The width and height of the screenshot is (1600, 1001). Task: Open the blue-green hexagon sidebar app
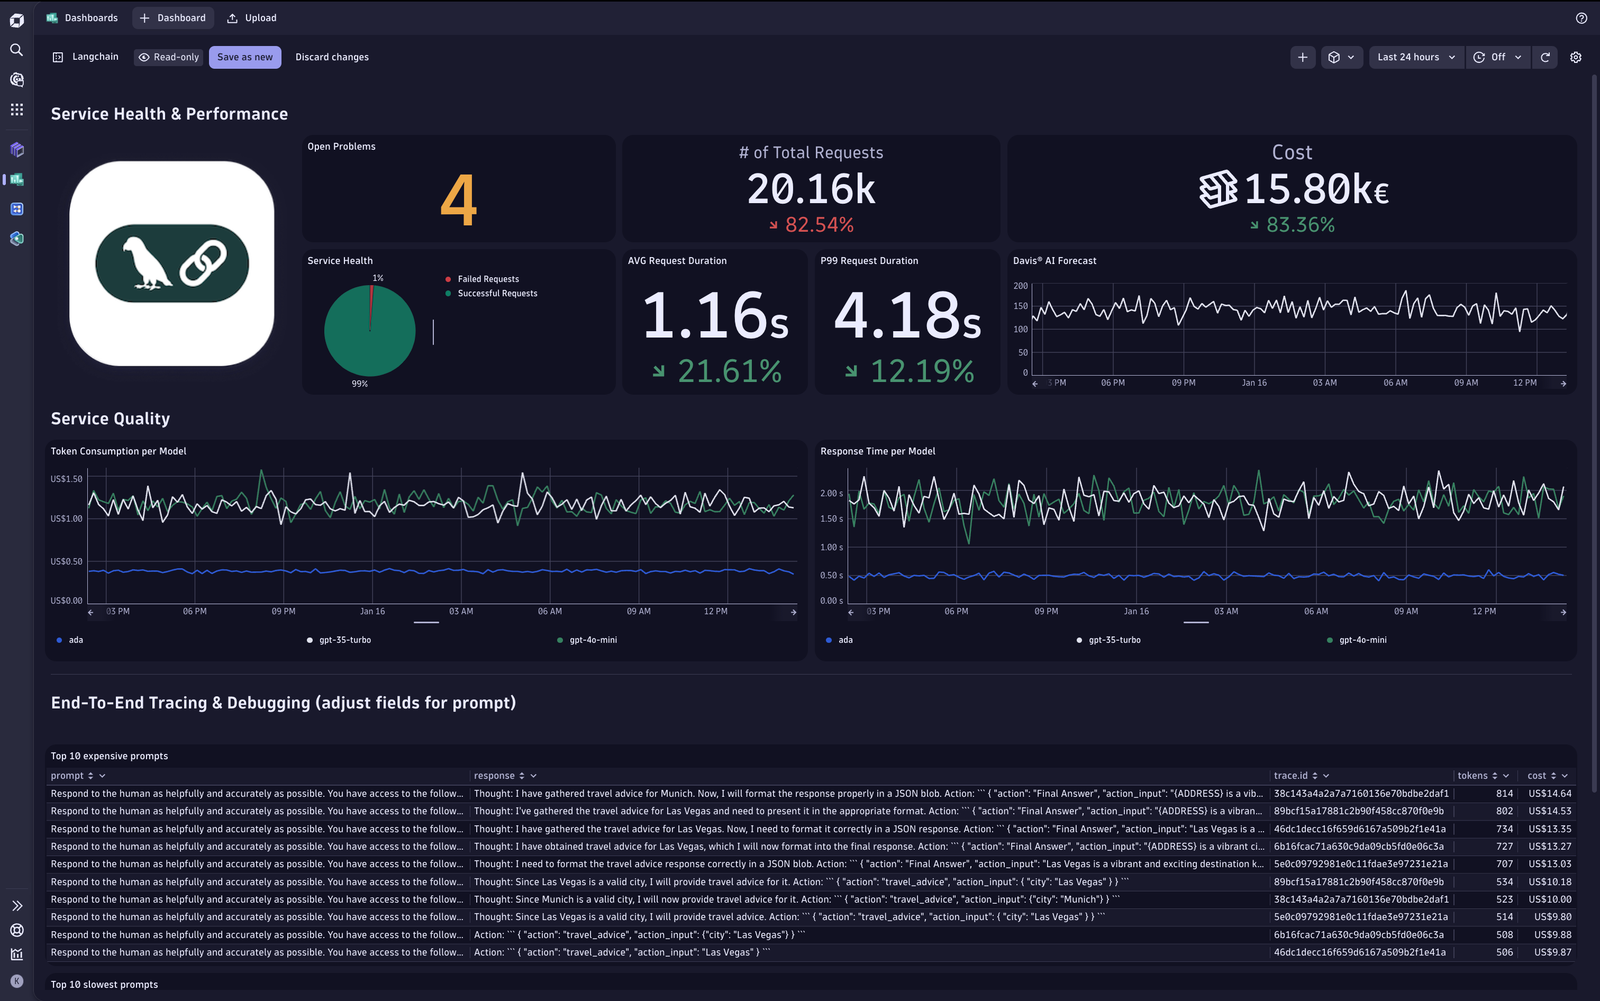pyautogui.click(x=16, y=239)
